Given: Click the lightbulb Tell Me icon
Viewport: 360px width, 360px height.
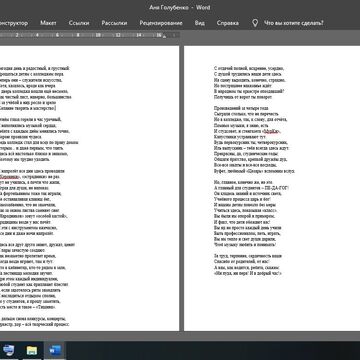Looking at the screenshot, I should pyautogui.click(x=255, y=23).
